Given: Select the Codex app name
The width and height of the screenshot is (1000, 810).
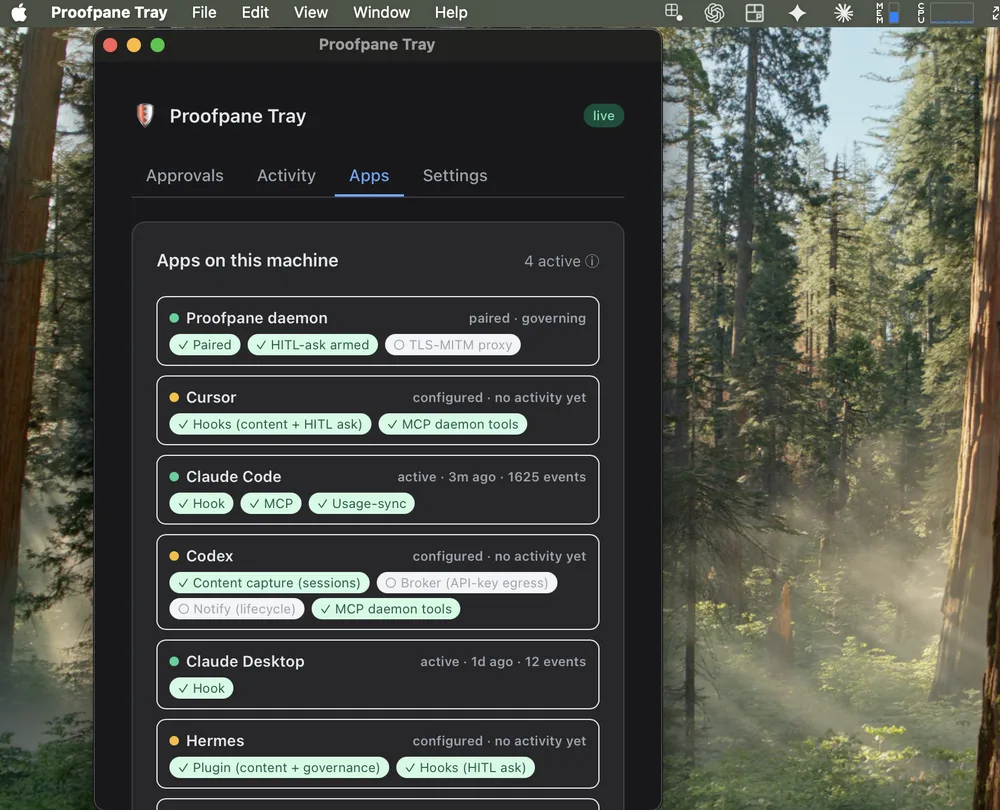Looking at the screenshot, I should [209, 556].
